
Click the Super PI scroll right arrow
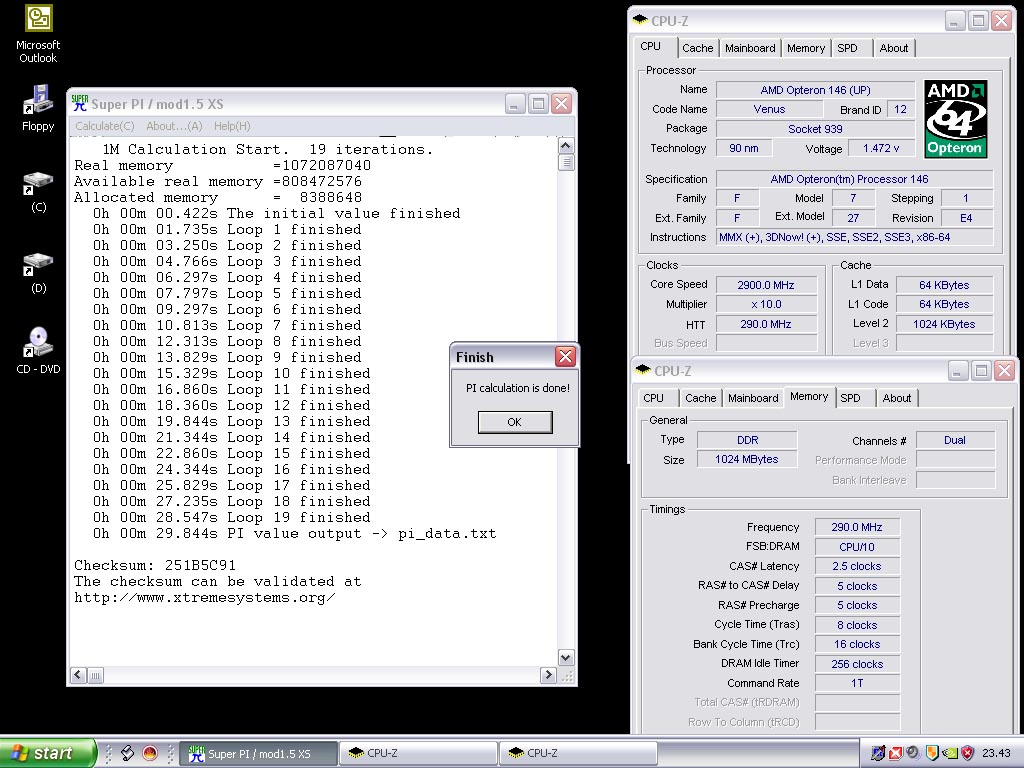[x=549, y=675]
